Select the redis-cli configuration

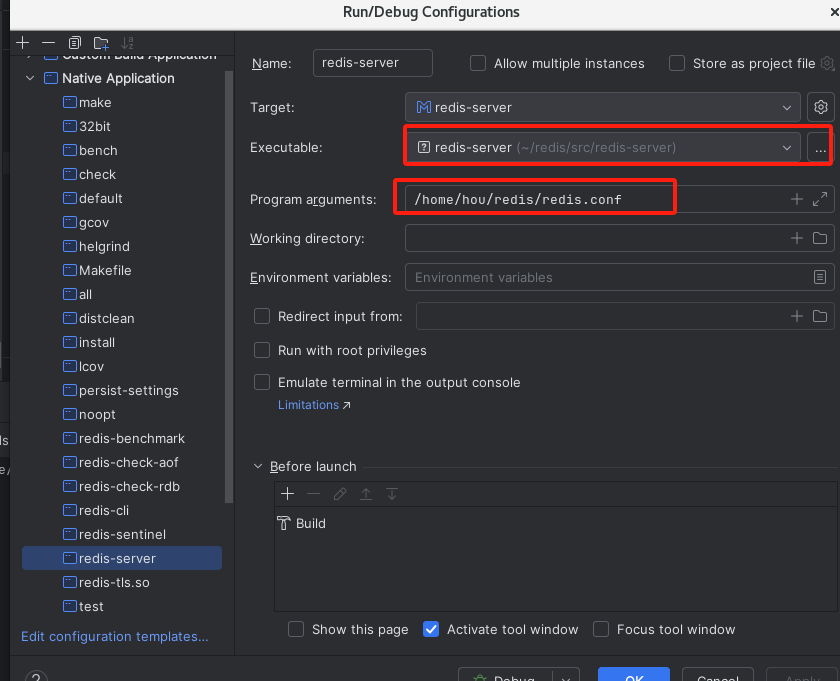pyautogui.click(x=122, y=510)
